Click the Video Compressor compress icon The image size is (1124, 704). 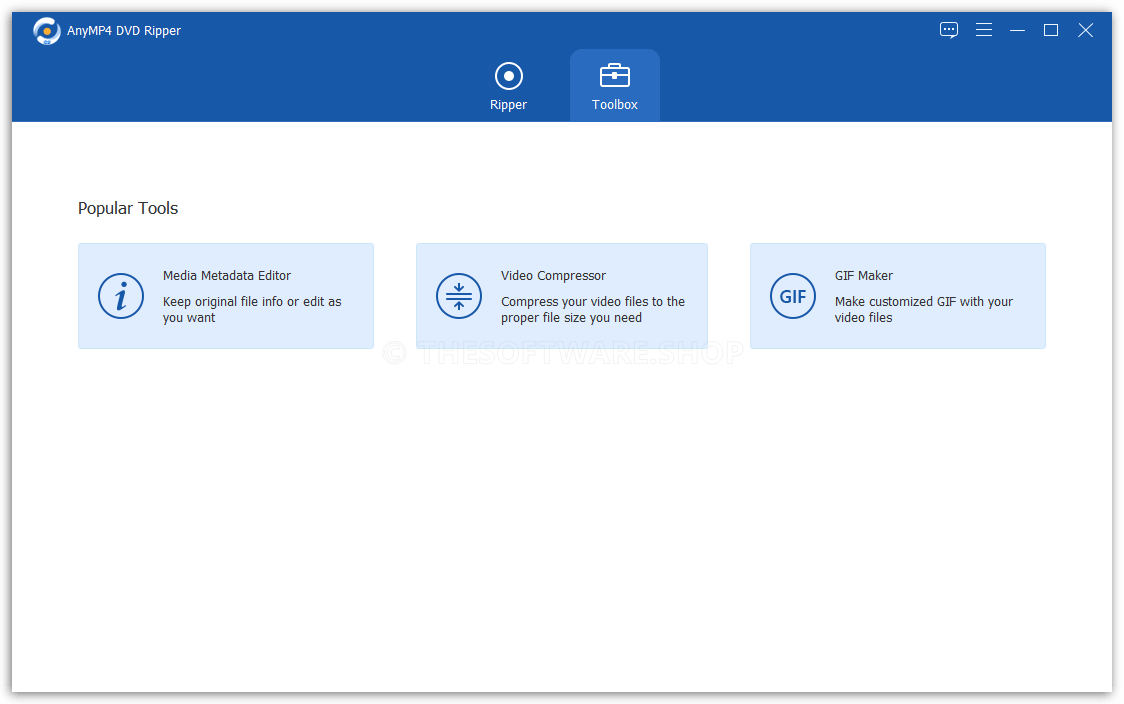pyautogui.click(x=459, y=296)
